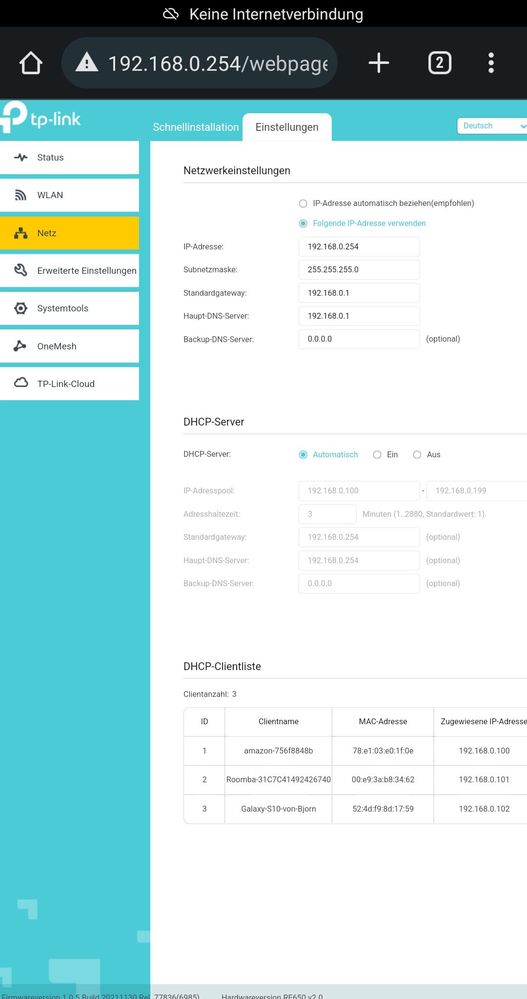Image resolution: width=527 pixels, height=999 pixels.
Task: Click MAC address 78:e1:03:e0:1f:0e
Action: [382, 751]
